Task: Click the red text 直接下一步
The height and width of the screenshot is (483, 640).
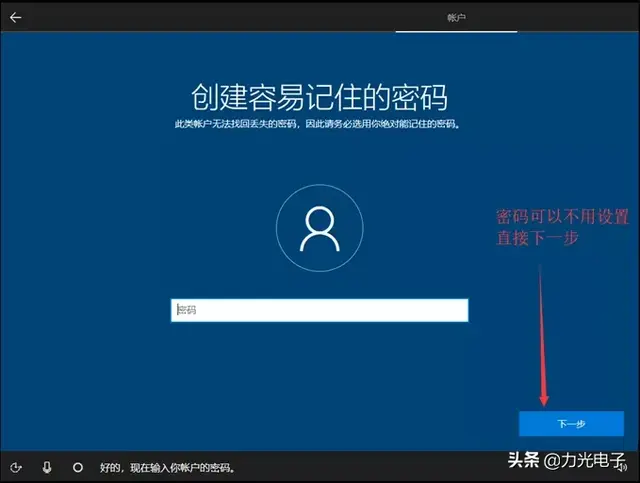Action: (537, 238)
